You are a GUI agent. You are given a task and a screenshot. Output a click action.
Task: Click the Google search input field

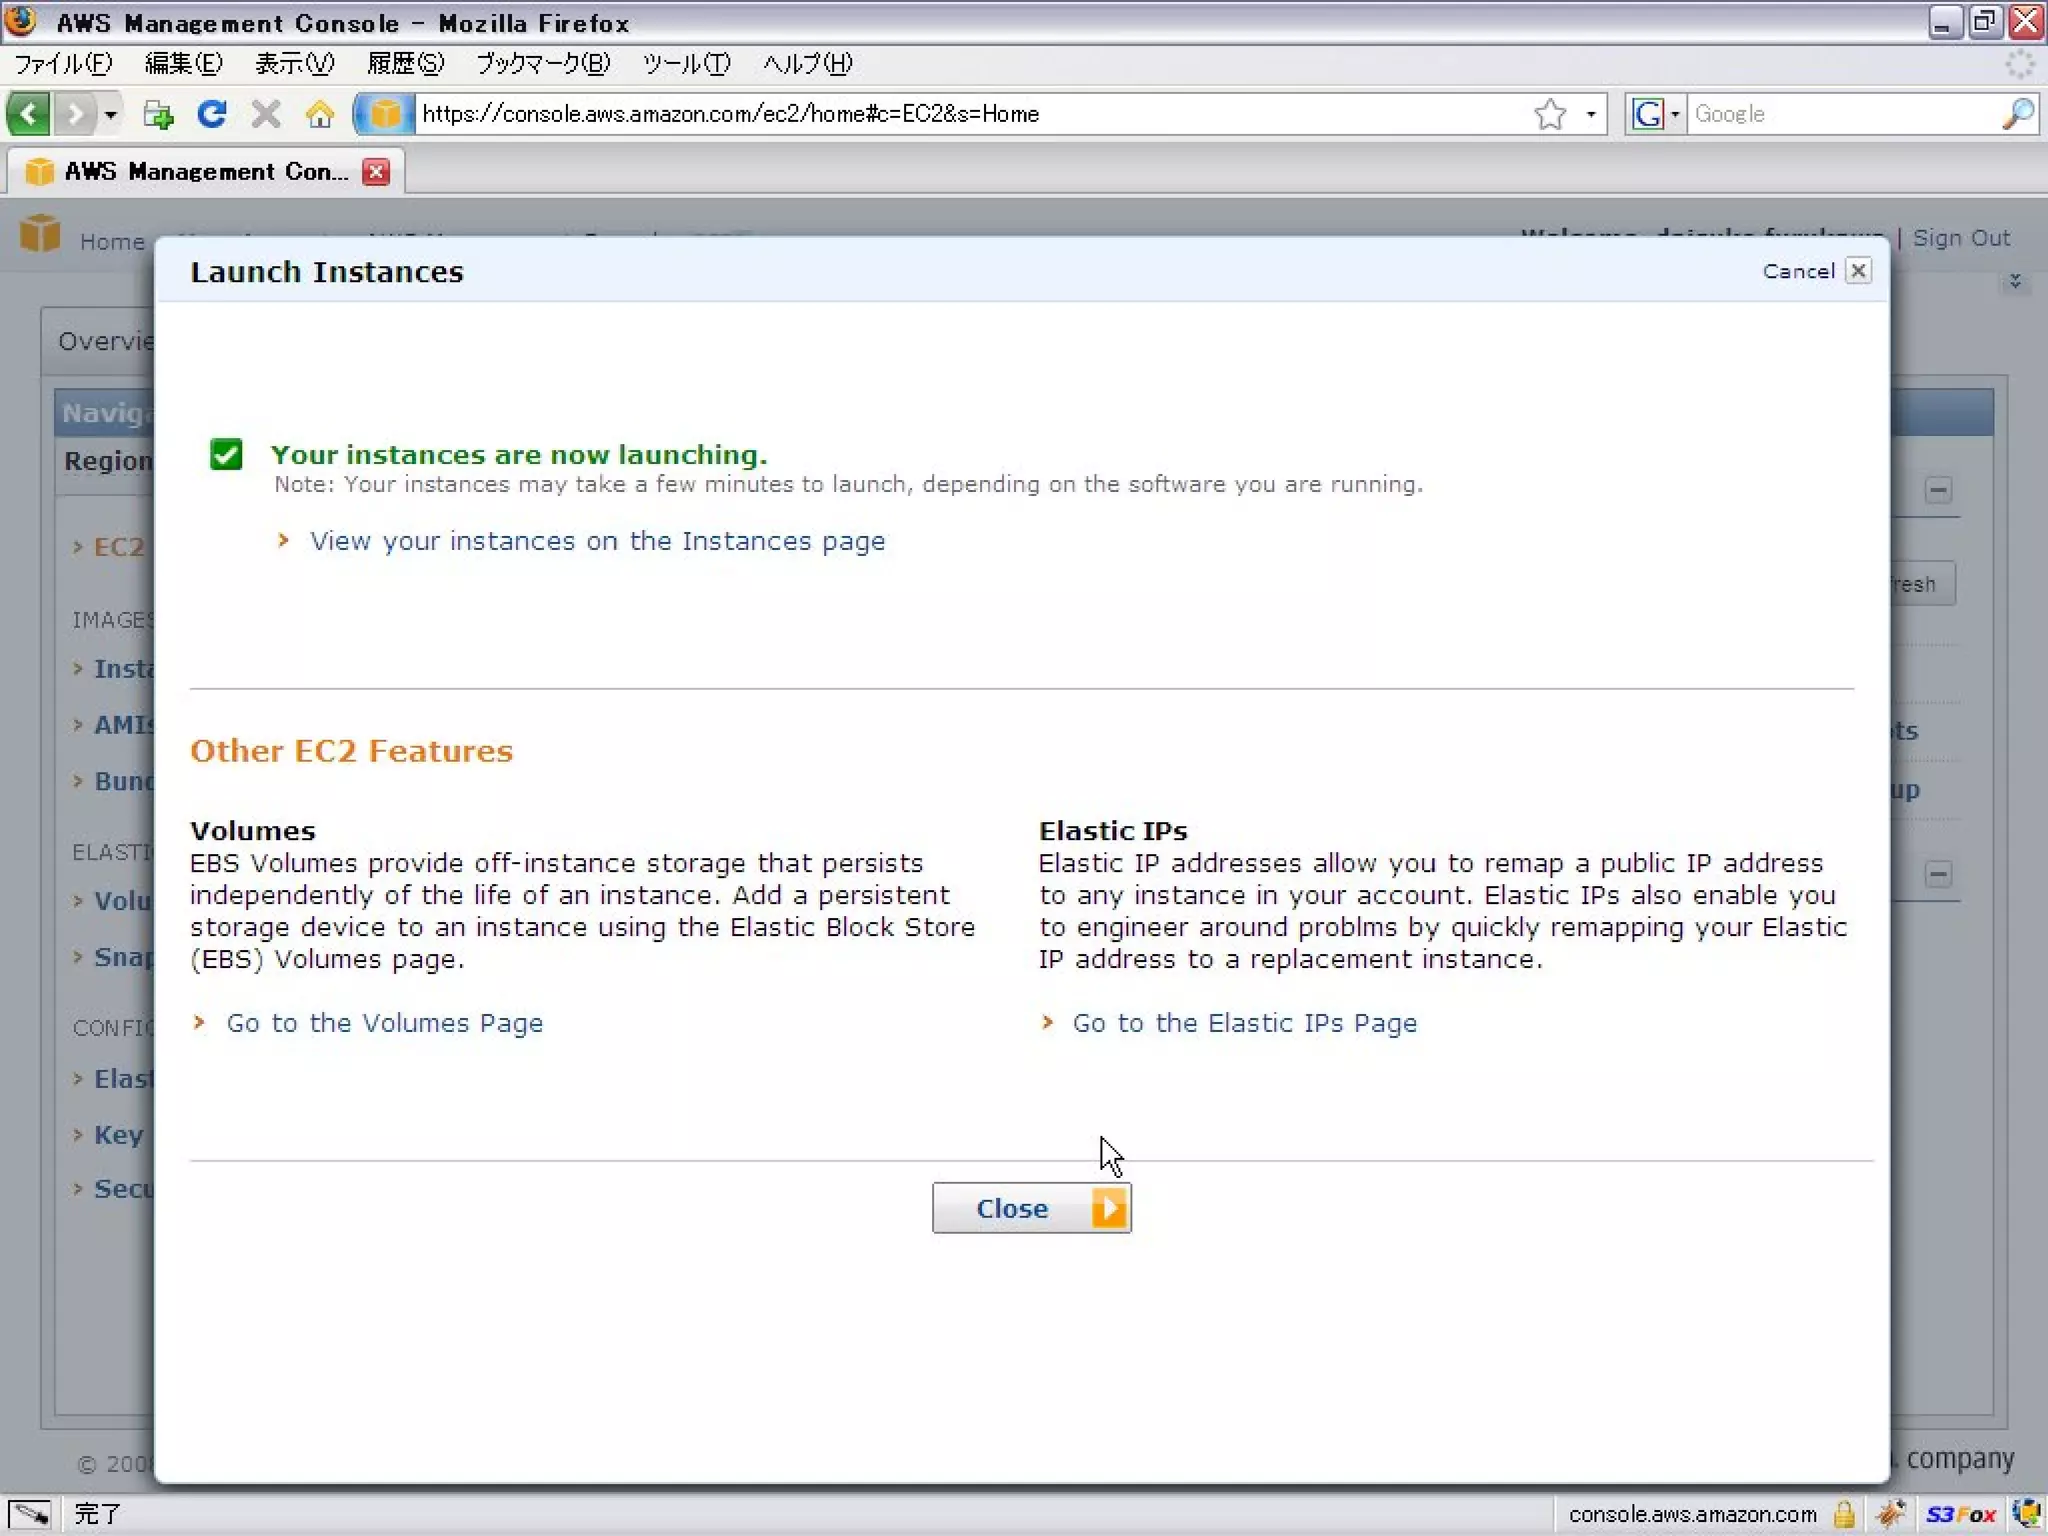coord(1845,114)
